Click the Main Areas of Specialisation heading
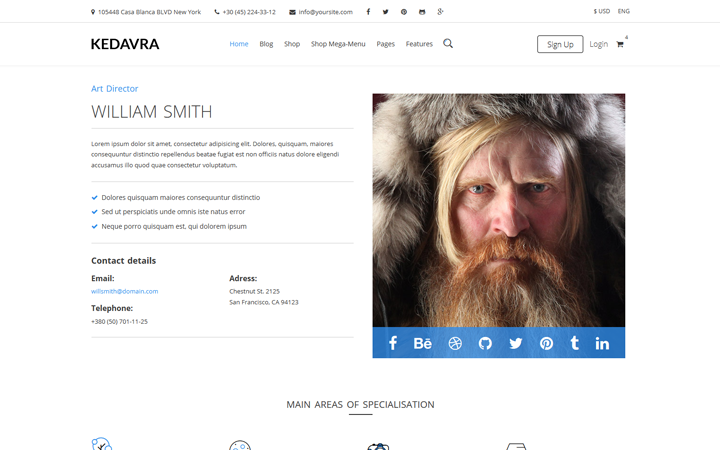The width and height of the screenshot is (720, 450). [360, 405]
